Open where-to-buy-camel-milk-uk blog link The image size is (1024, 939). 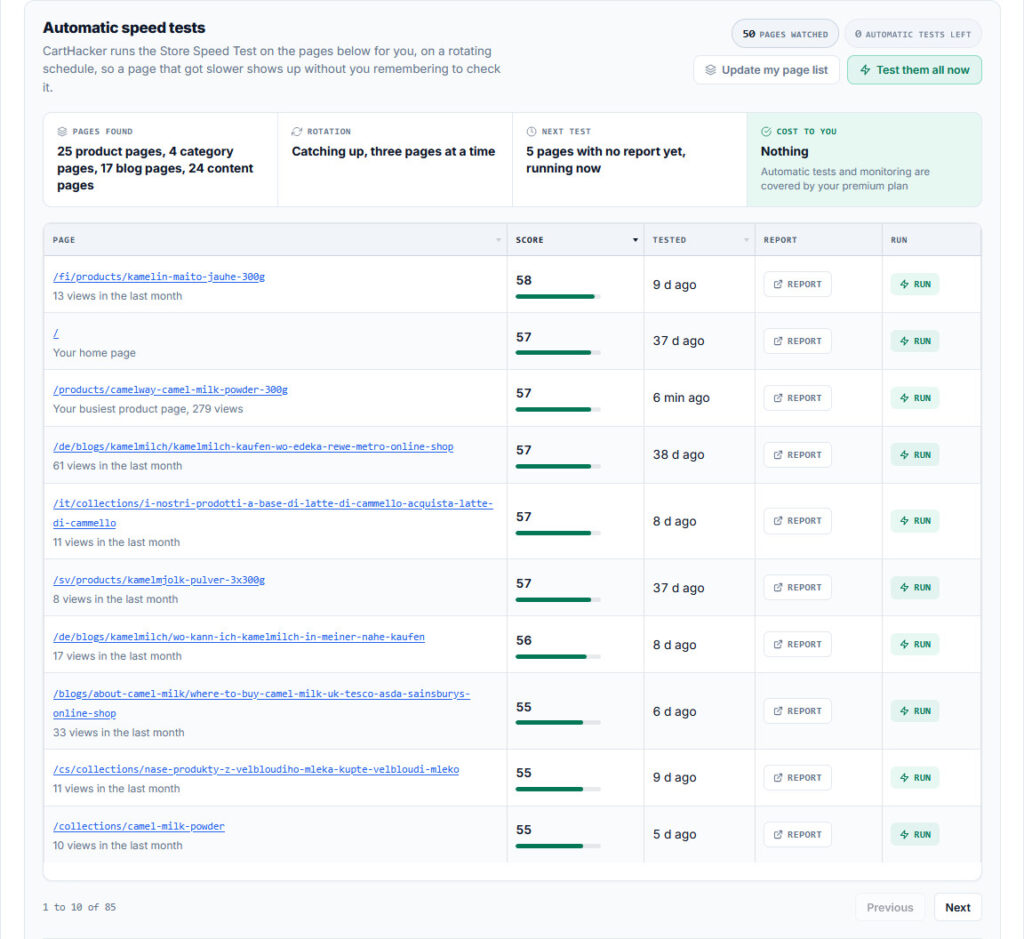point(261,703)
